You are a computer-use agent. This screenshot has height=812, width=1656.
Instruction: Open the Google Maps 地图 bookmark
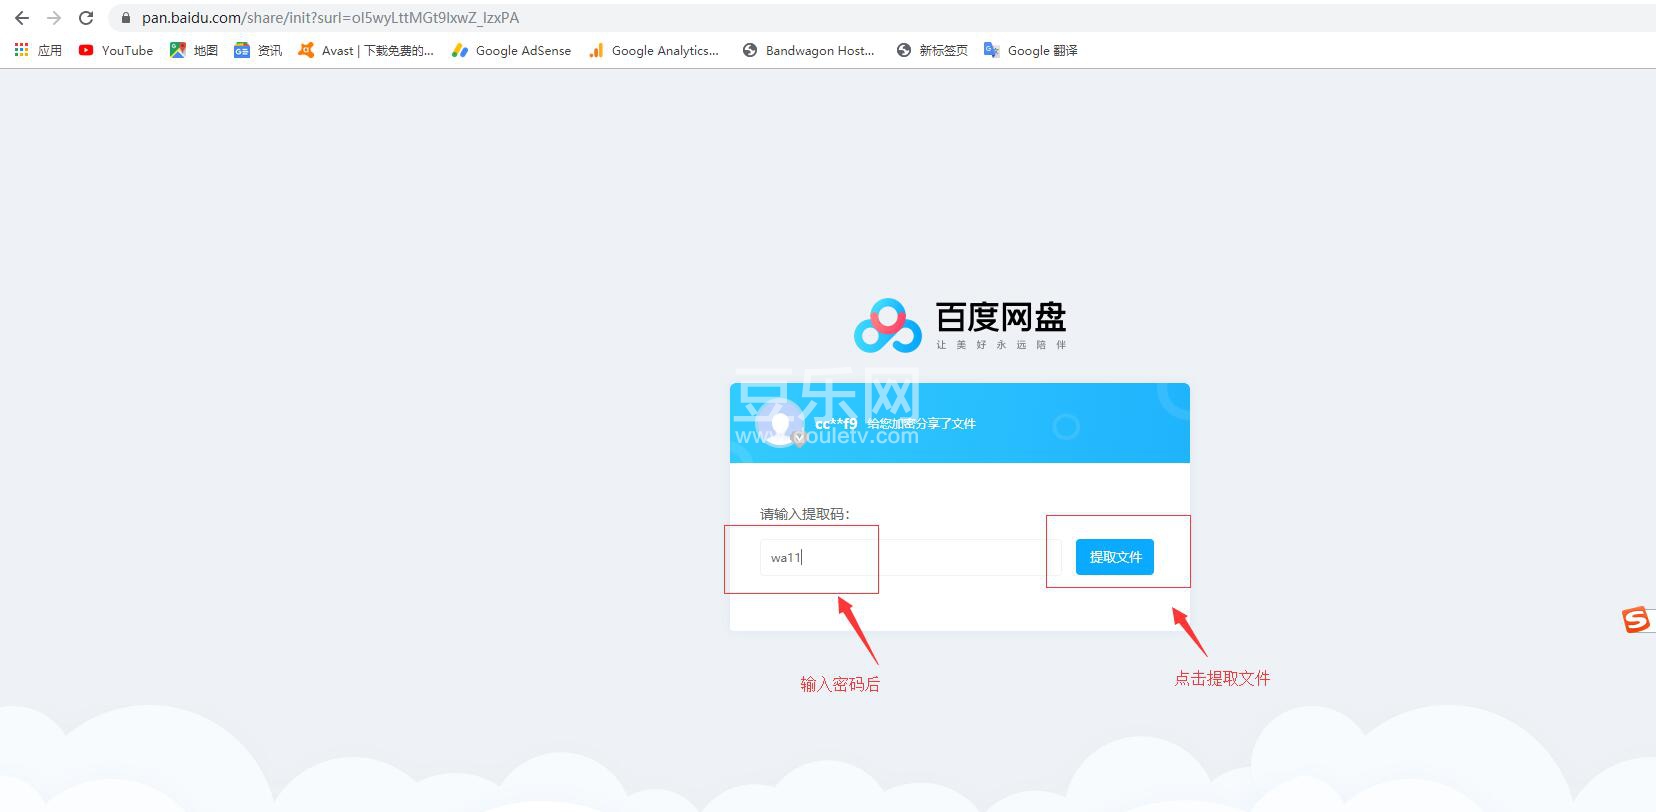point(194,50)
